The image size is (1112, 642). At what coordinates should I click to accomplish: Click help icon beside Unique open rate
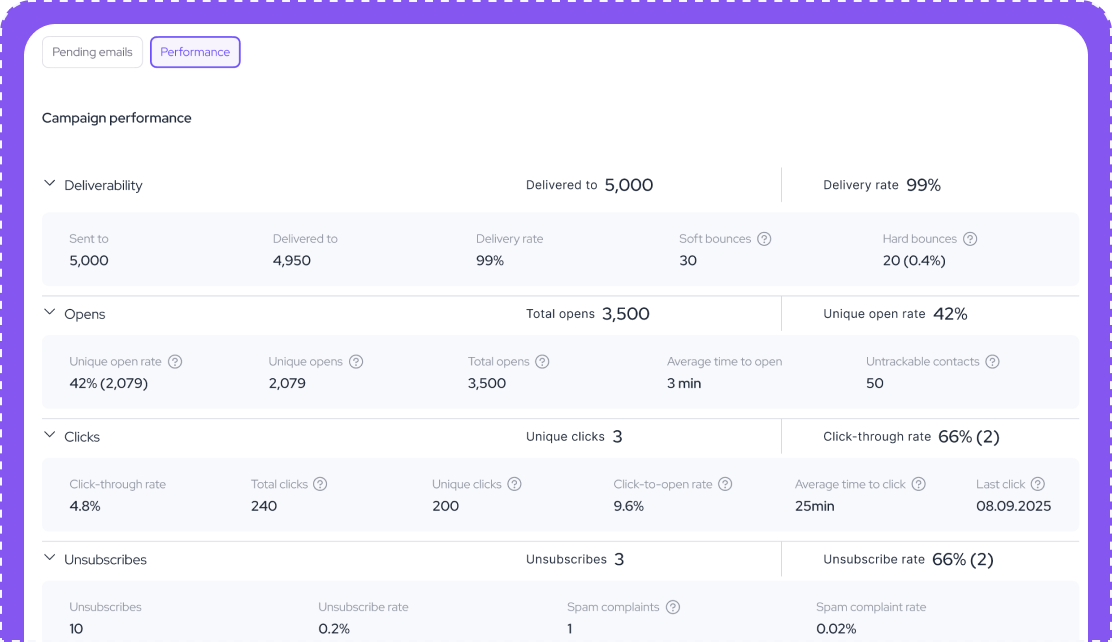175,362
